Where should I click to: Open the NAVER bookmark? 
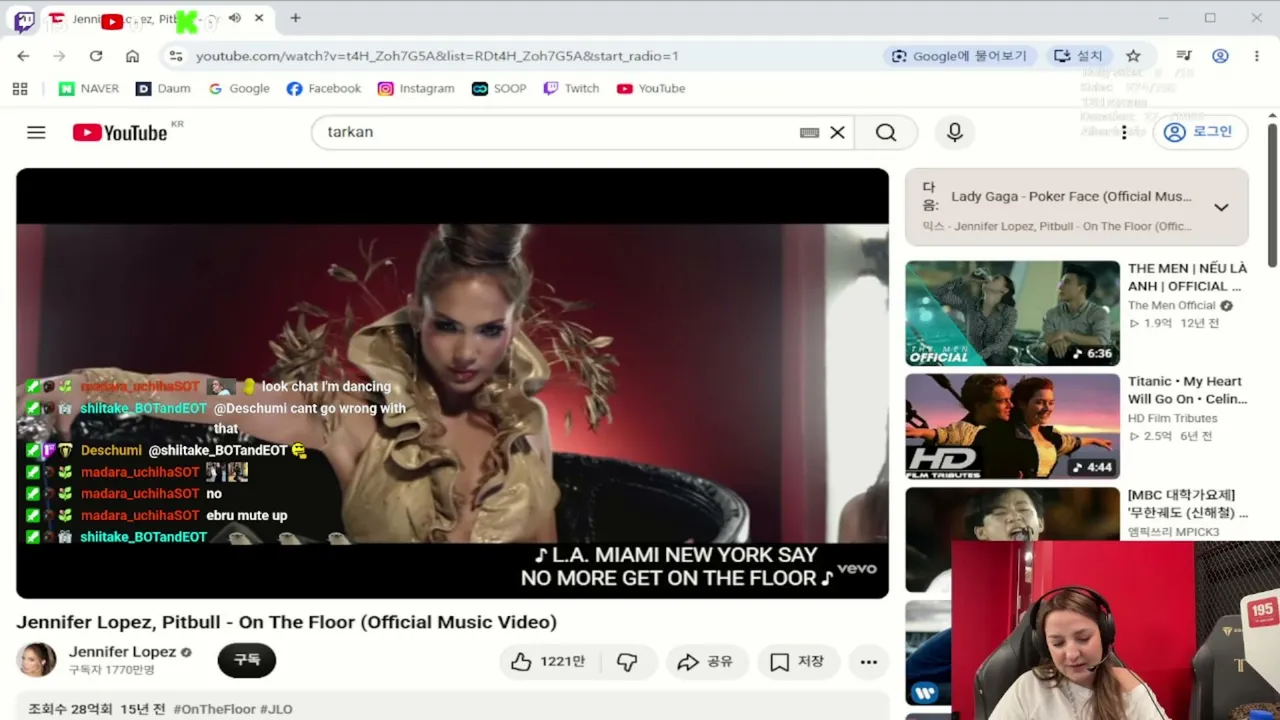(x=89, y=89)
